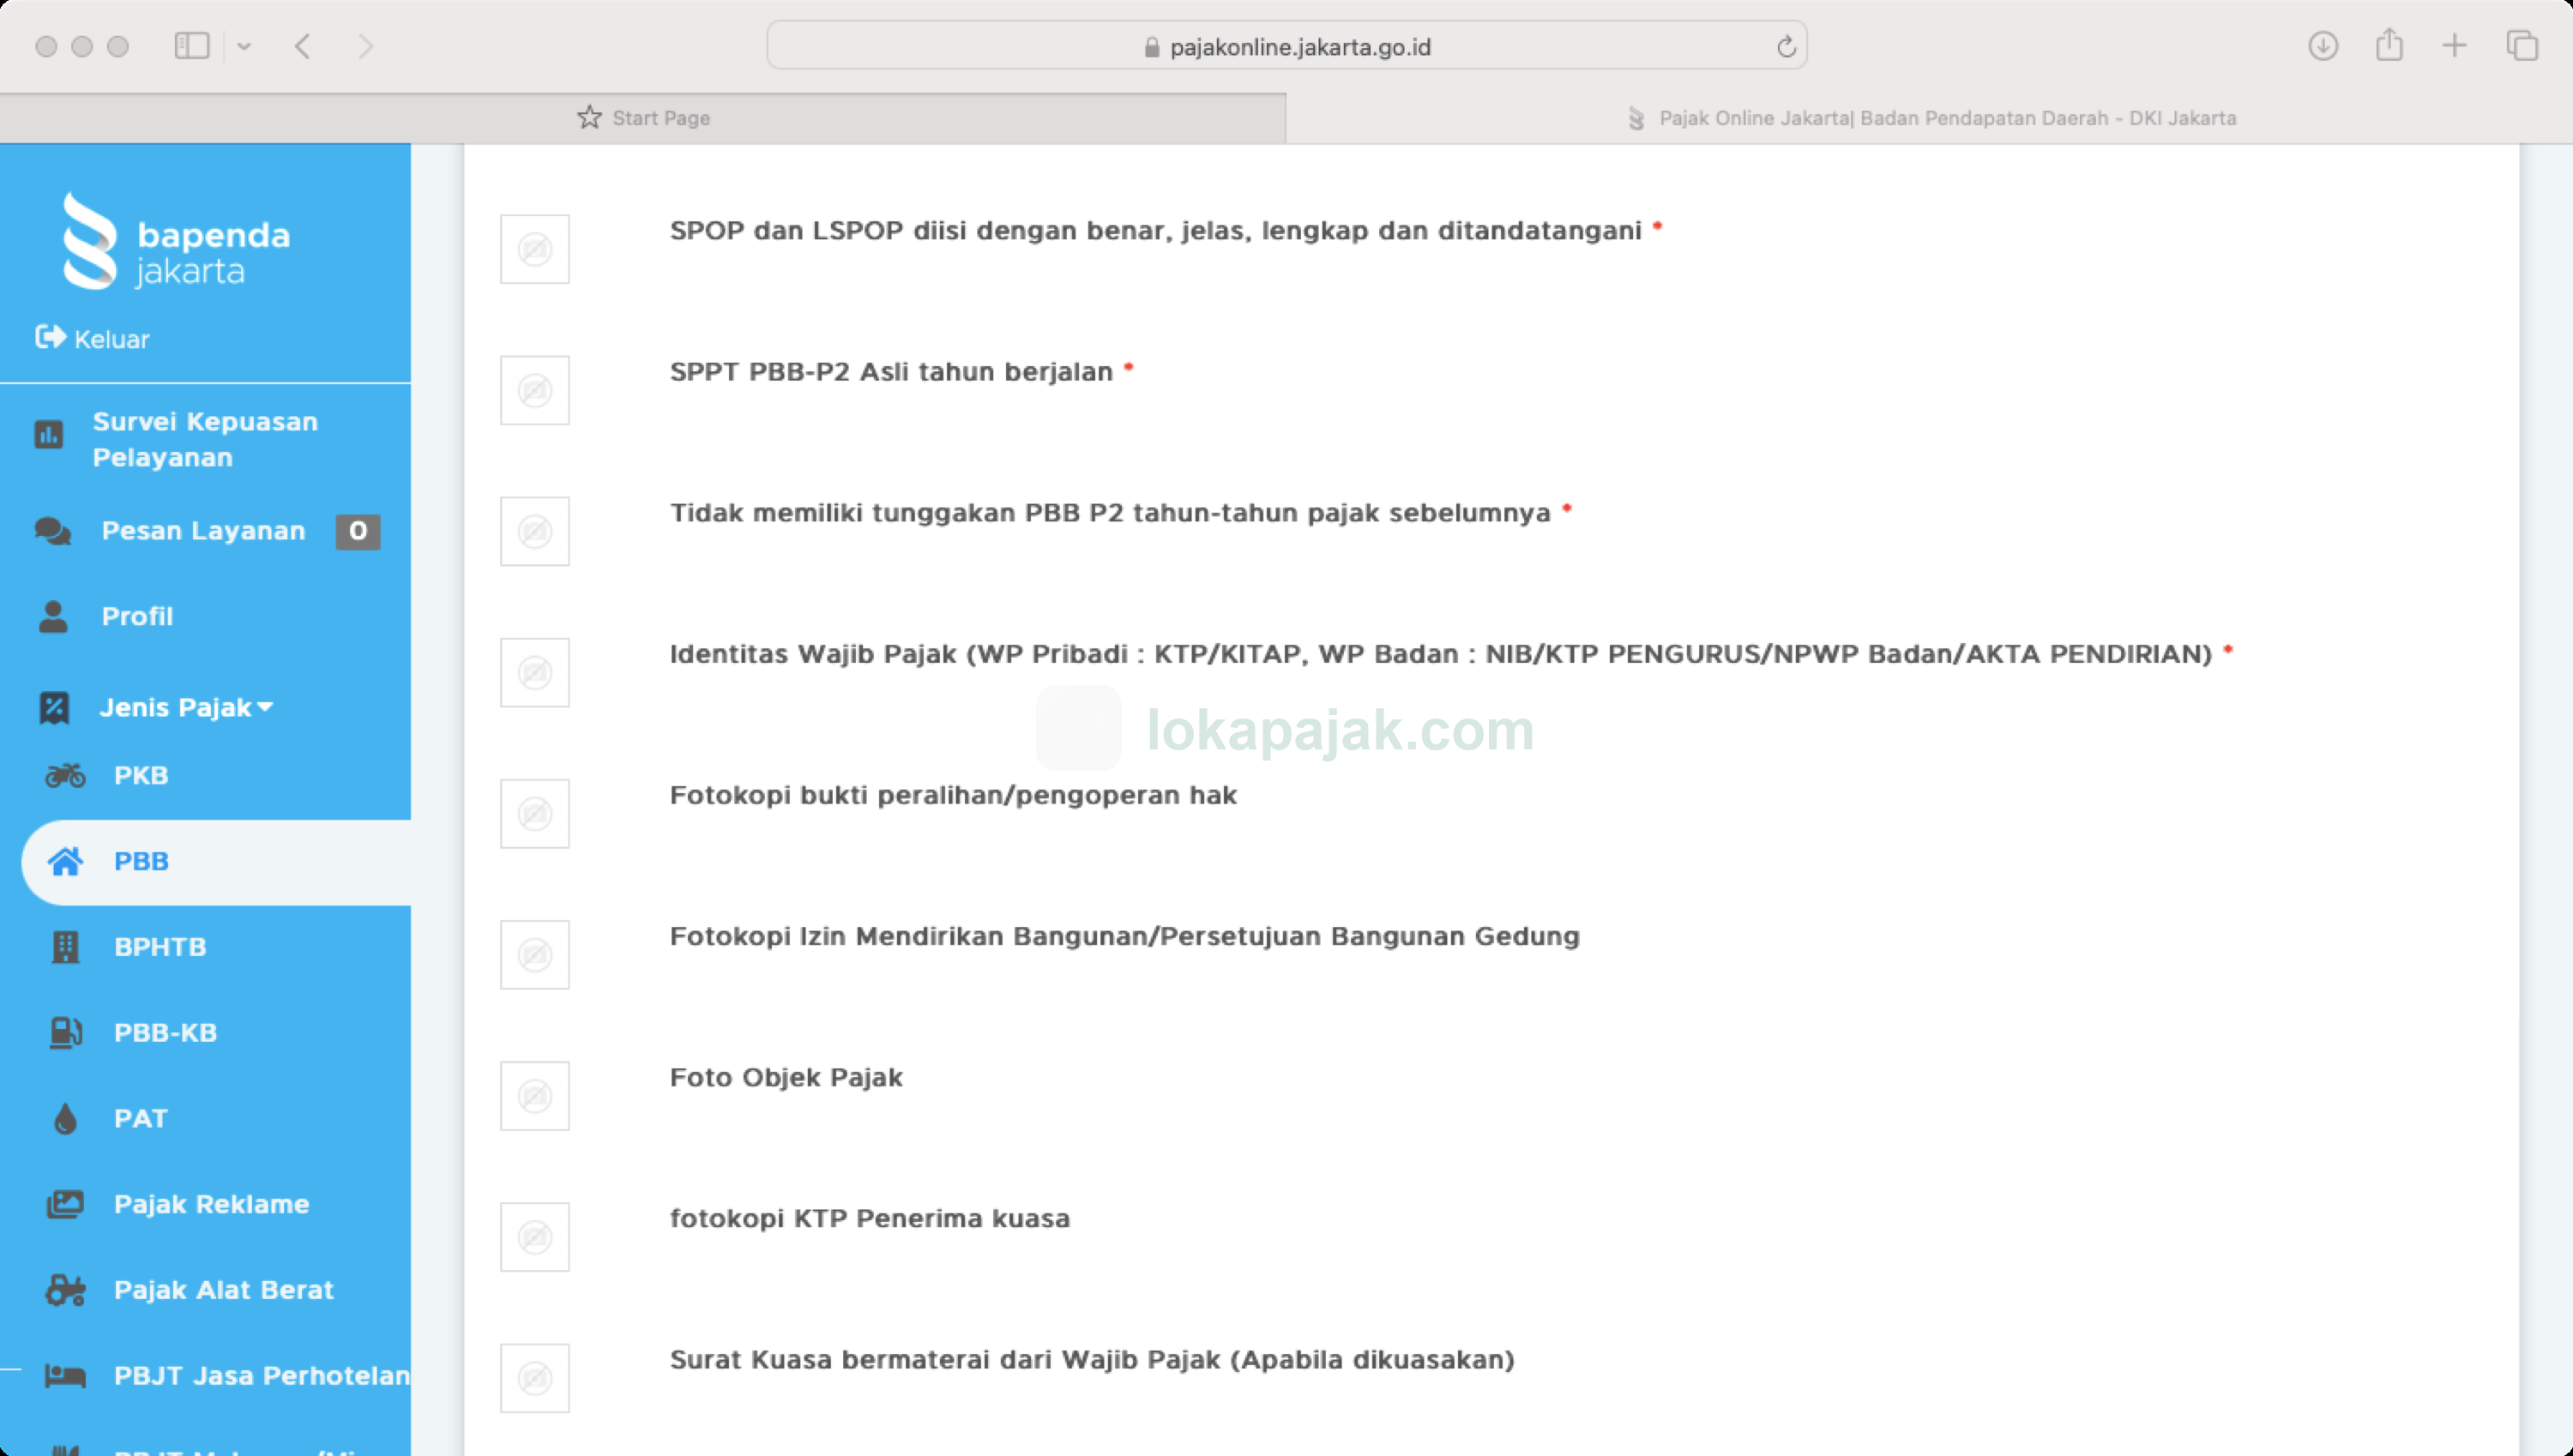Click the Pajak Alat Berat tractor icon
The height and width of the screenshot is (1456, 2573).
click(65, 1290)
